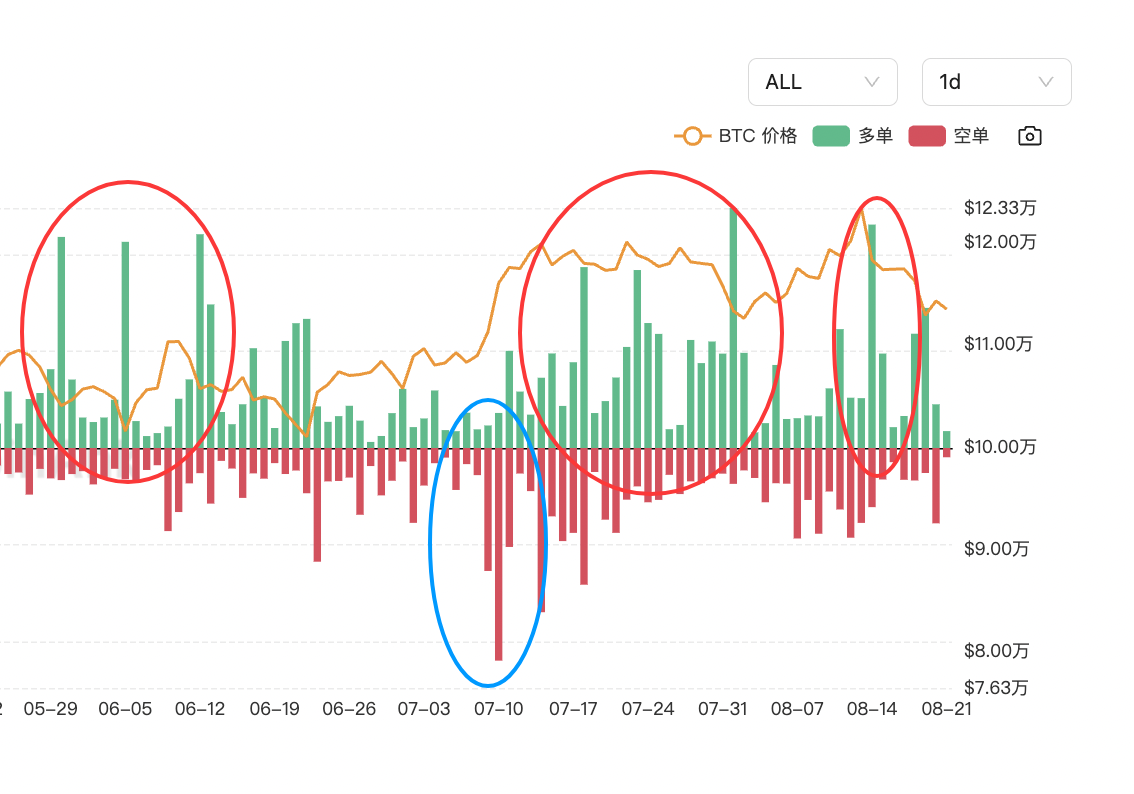Click the 08-21 date label on axis
The height and width of the screenshot is (794, 1134).
[x=946, y=709]
